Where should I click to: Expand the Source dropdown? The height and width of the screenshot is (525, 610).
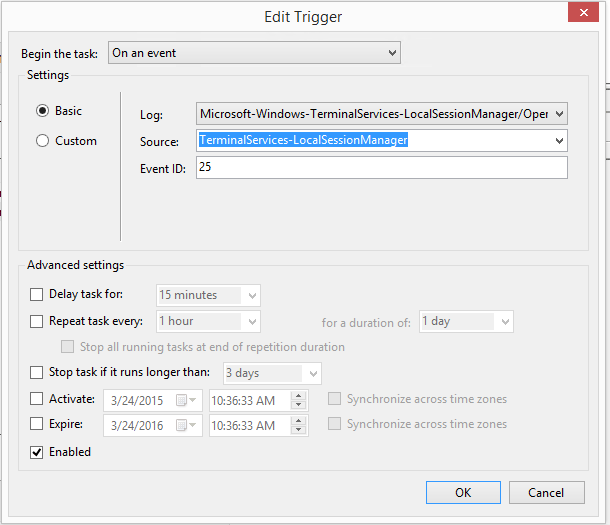coord(558,141)
